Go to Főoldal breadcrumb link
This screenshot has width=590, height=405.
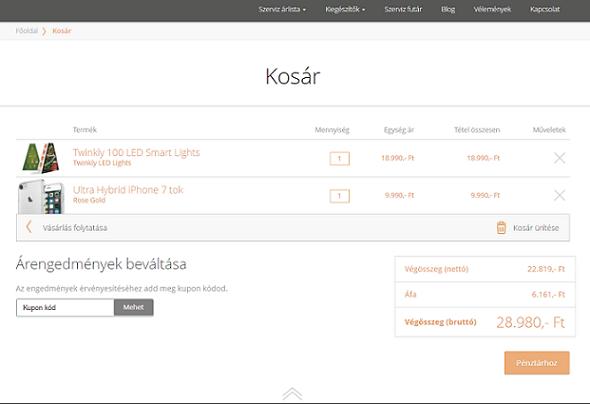[x=27, y=31]
